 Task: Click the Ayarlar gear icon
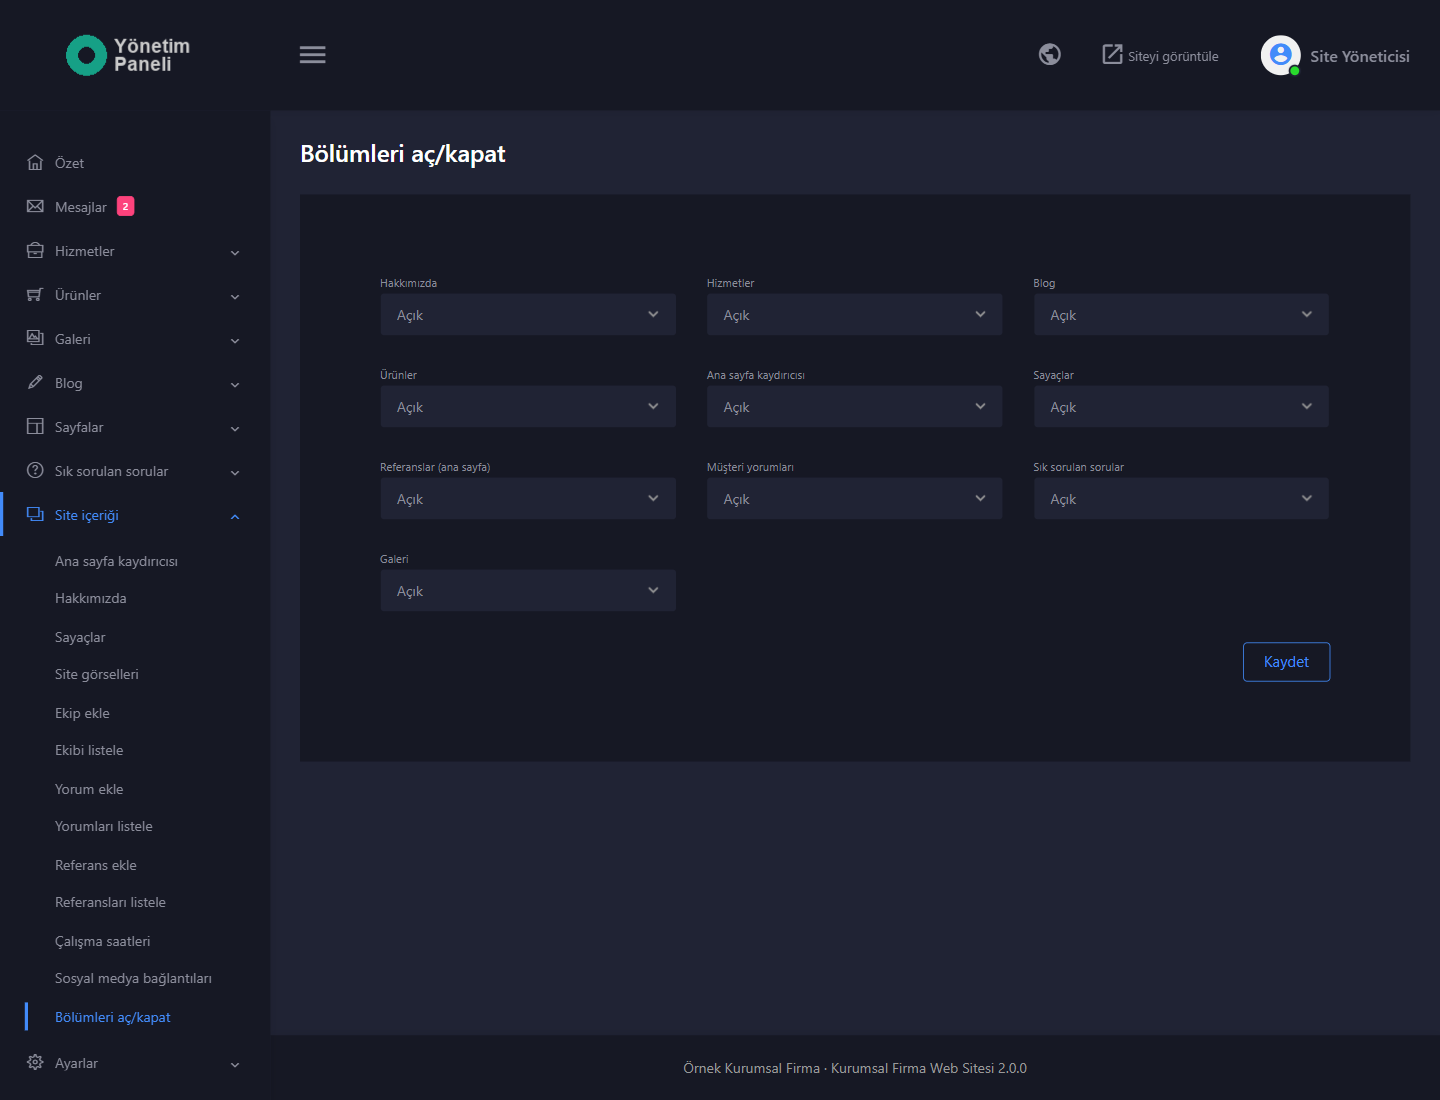coord(35,1062)
